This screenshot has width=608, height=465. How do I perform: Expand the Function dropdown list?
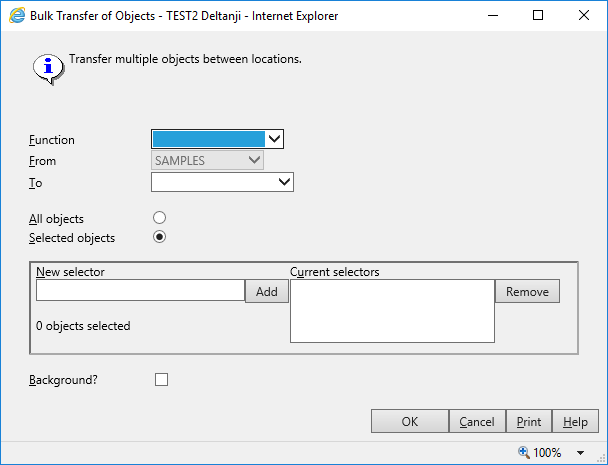point(275,140)
